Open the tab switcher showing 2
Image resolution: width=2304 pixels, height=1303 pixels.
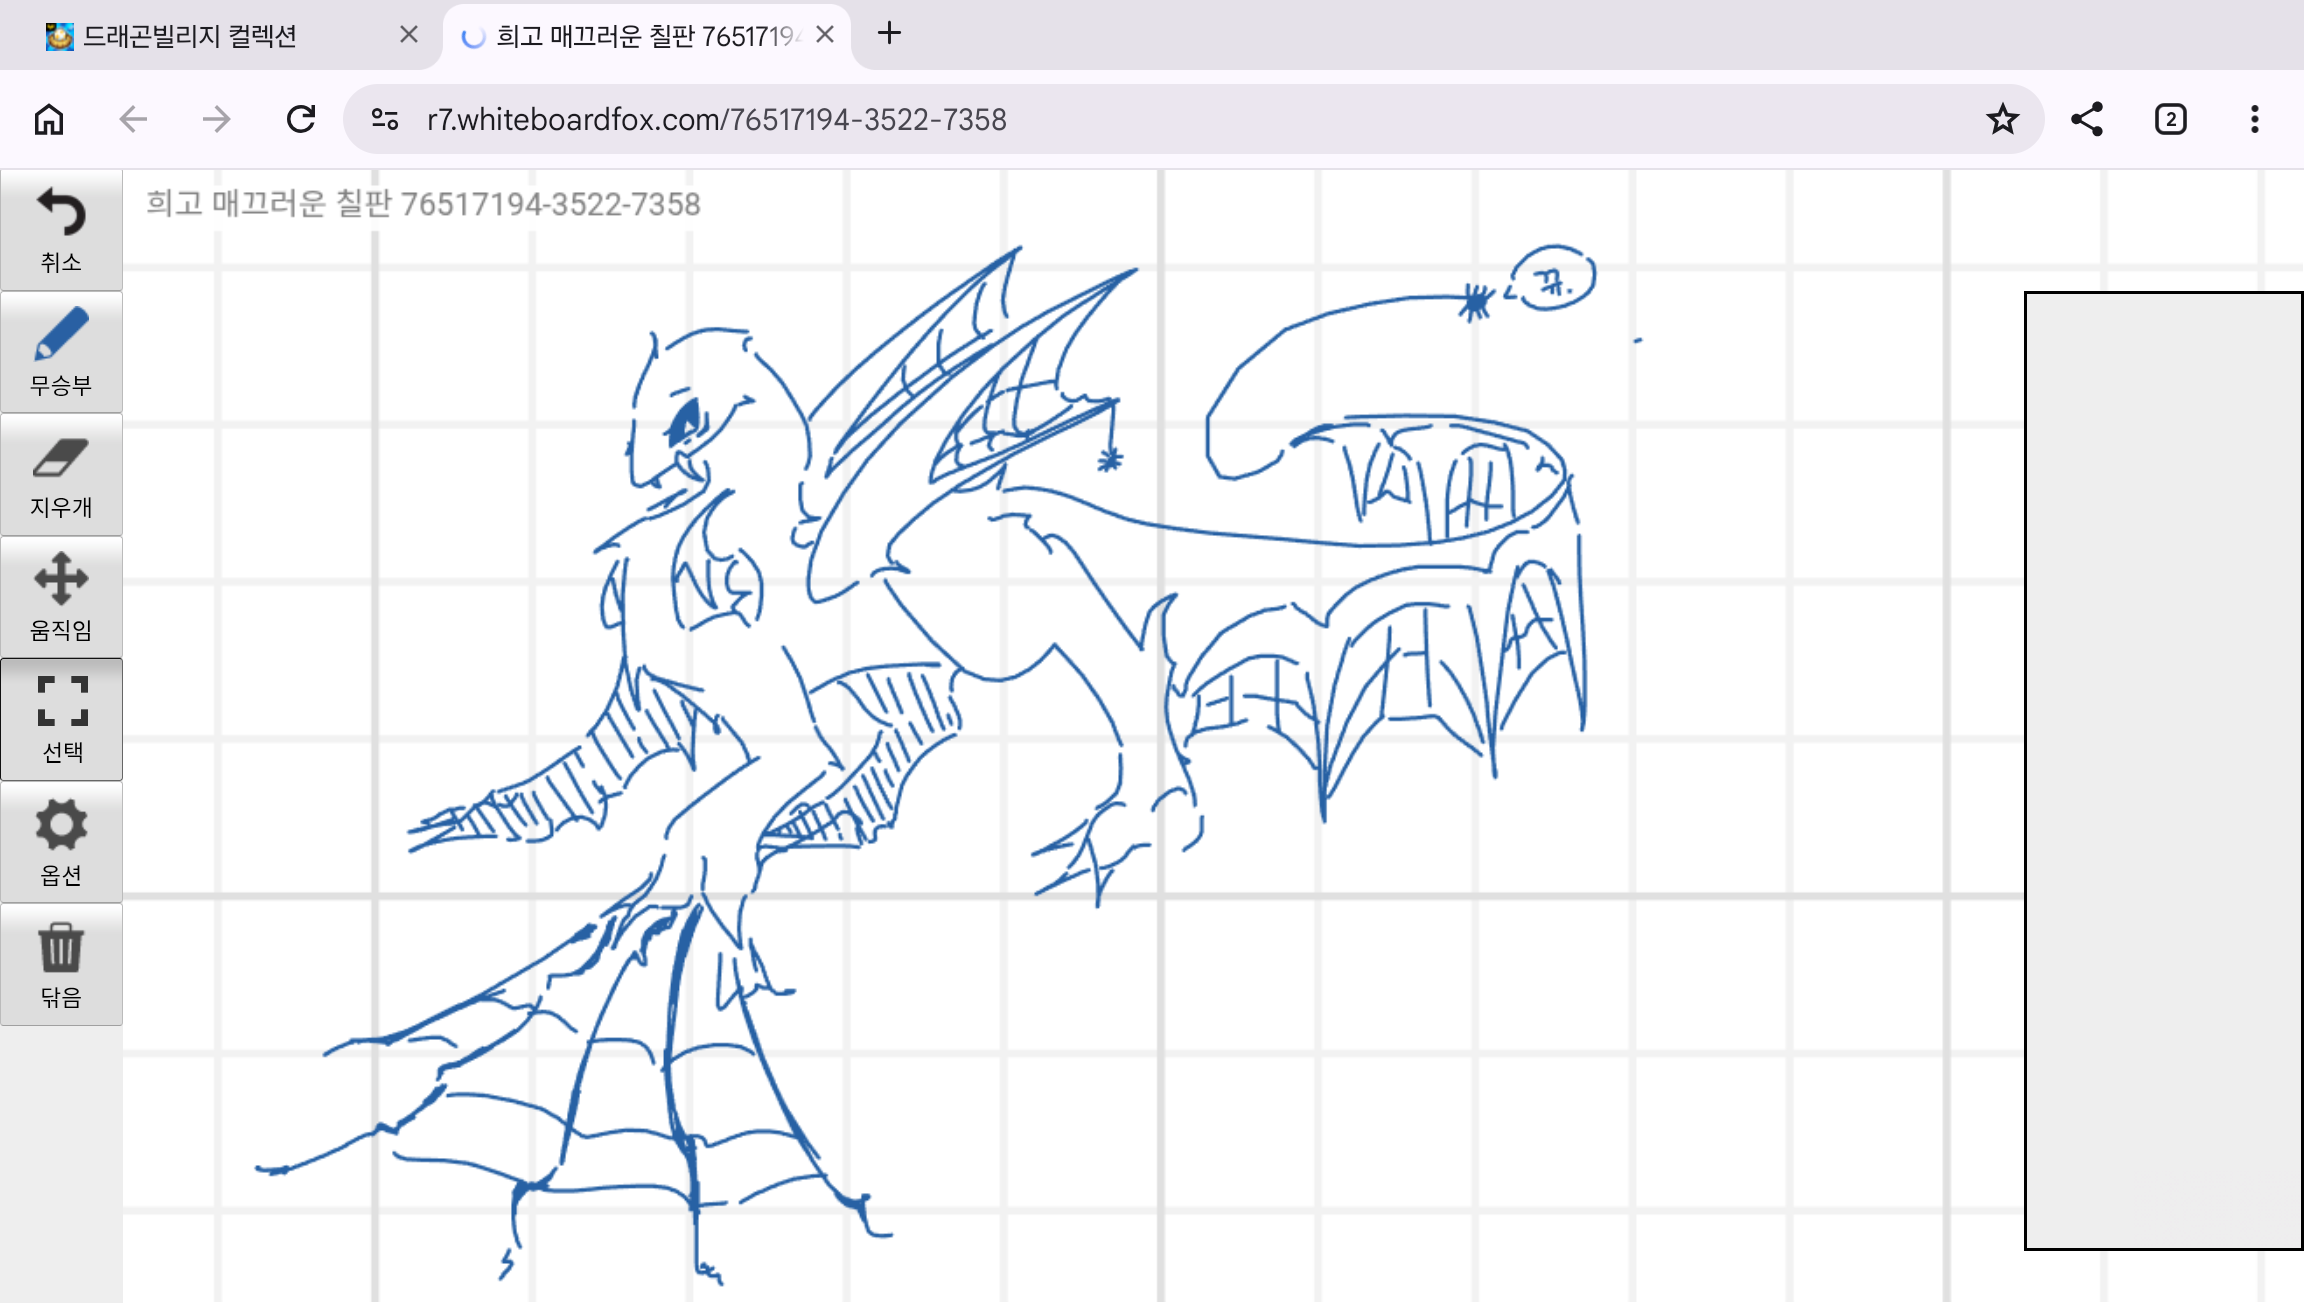coord(2170,120)
